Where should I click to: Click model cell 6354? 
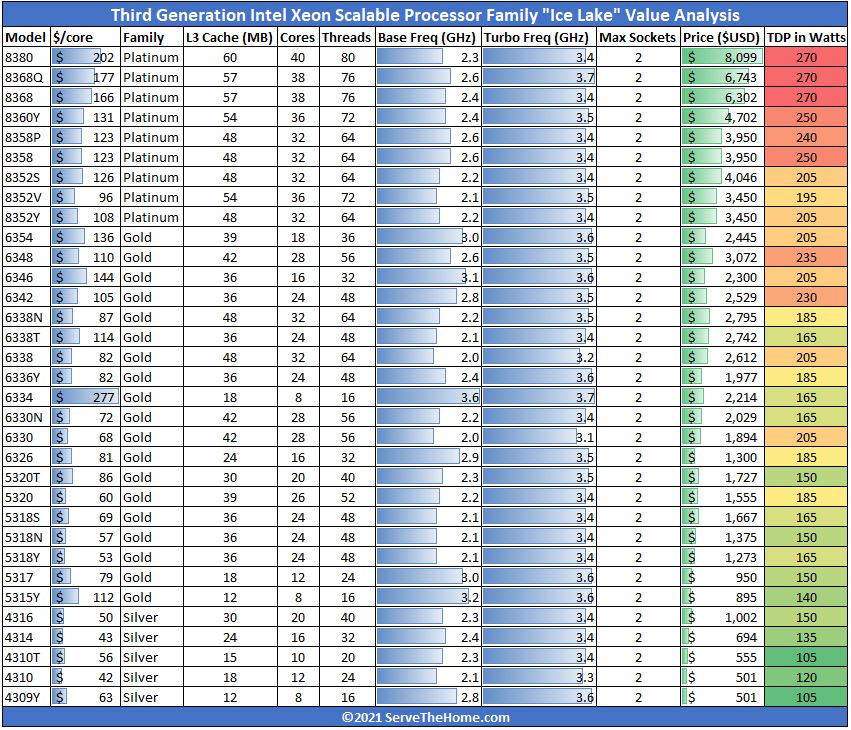[26, 237]
